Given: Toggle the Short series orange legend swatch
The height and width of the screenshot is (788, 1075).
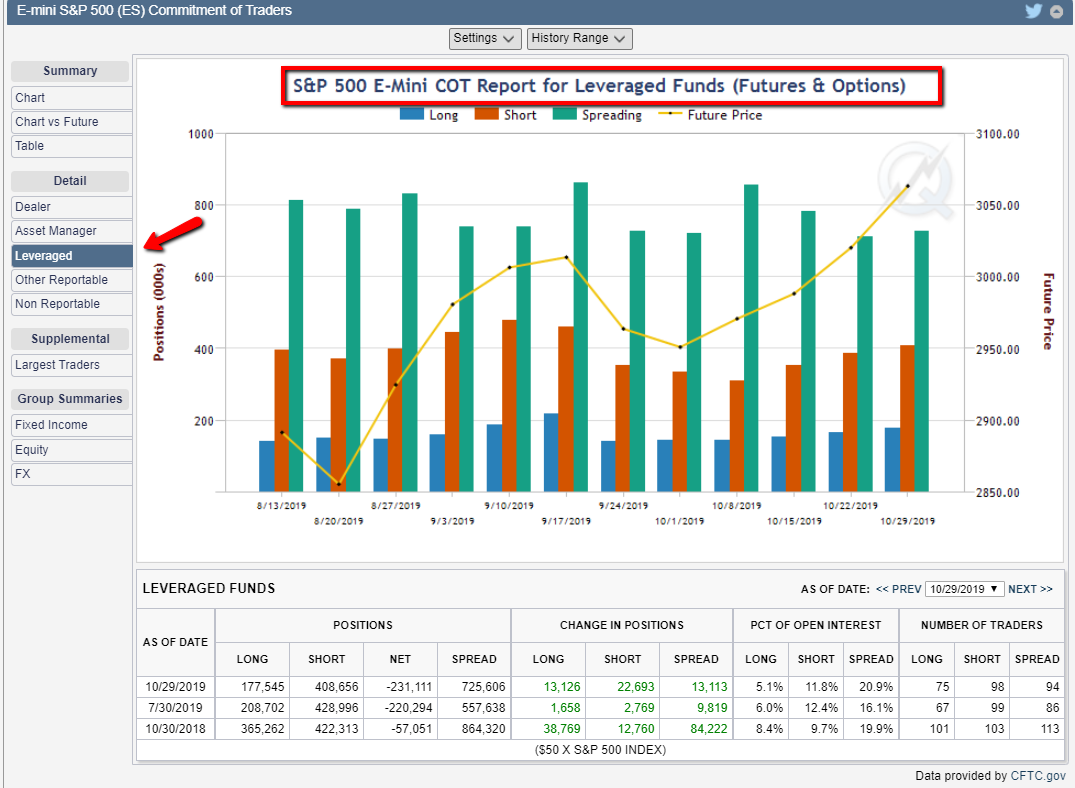Looking at the screenshot, I should [486, 115].
